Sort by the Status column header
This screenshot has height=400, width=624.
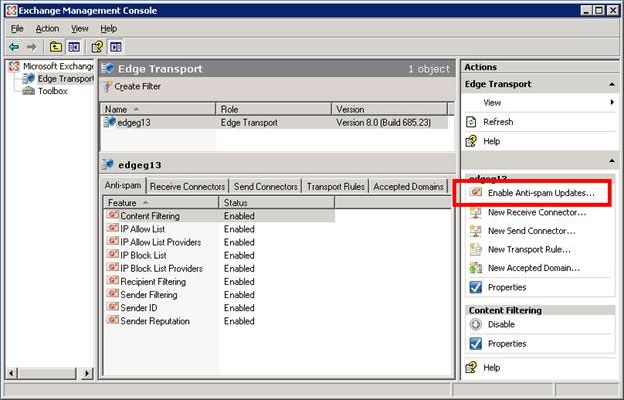pyautogui.click(x=277, y=203)
